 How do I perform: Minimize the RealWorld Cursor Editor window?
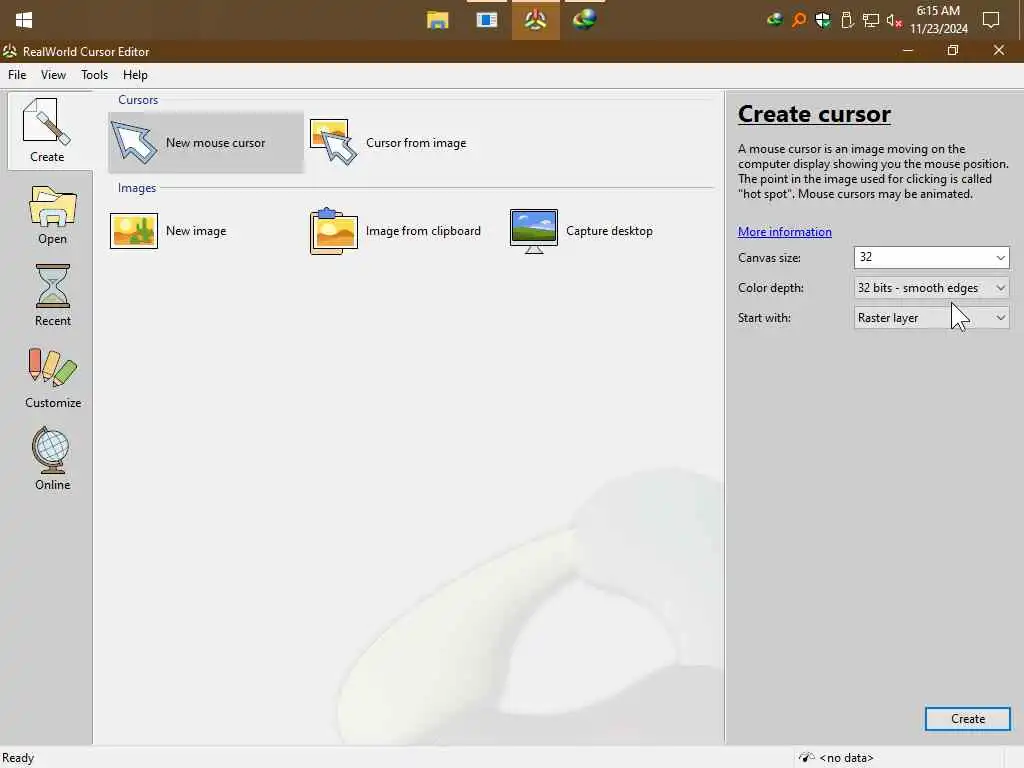pos(908,50)
